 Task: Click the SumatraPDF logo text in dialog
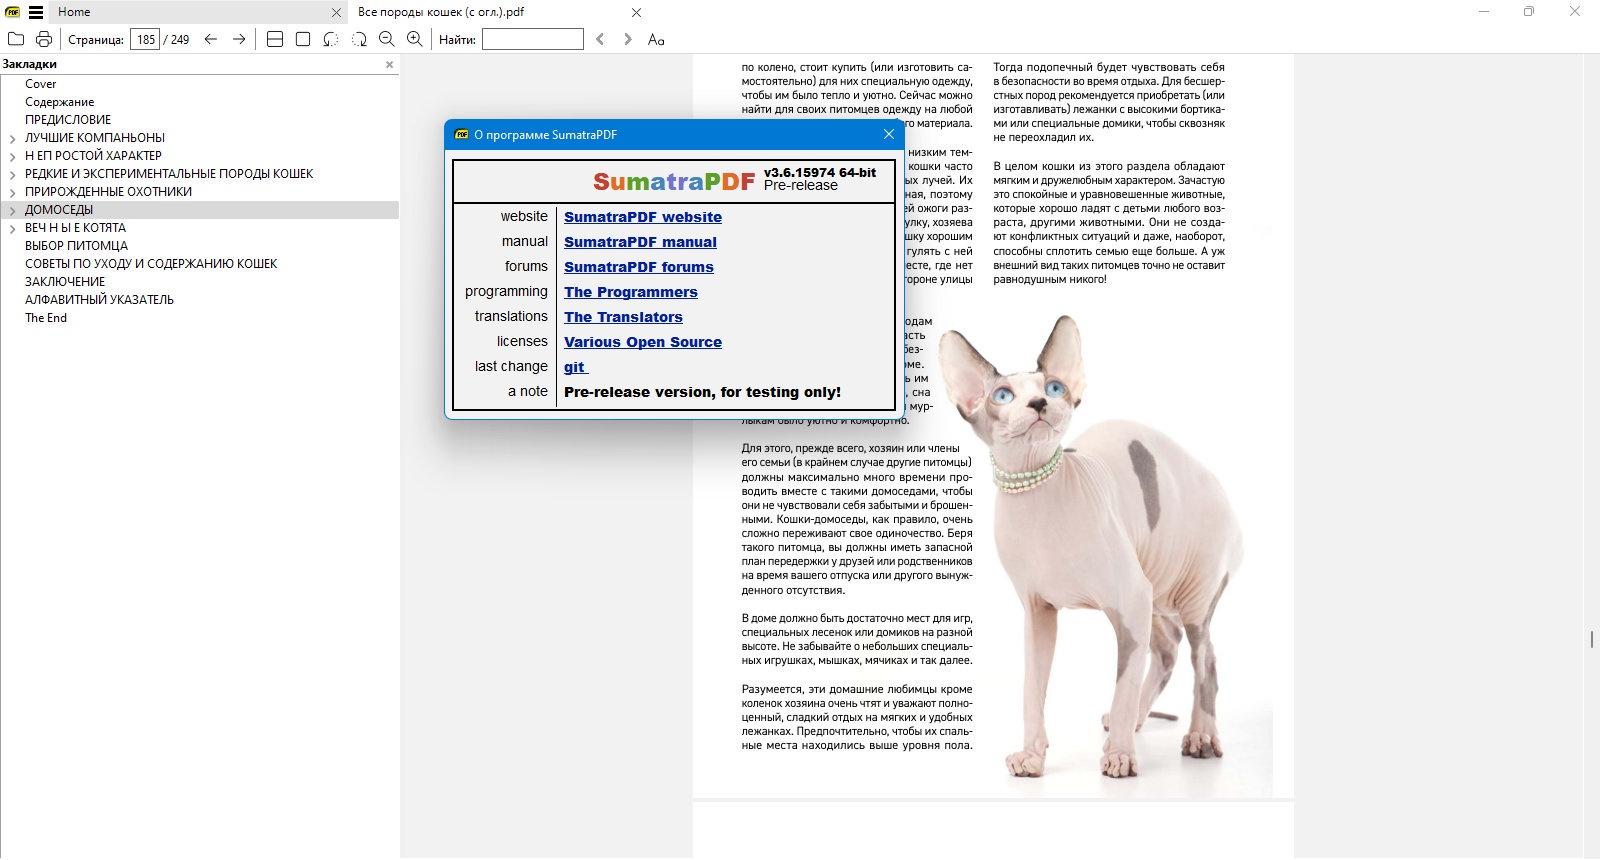pos(674,181)
